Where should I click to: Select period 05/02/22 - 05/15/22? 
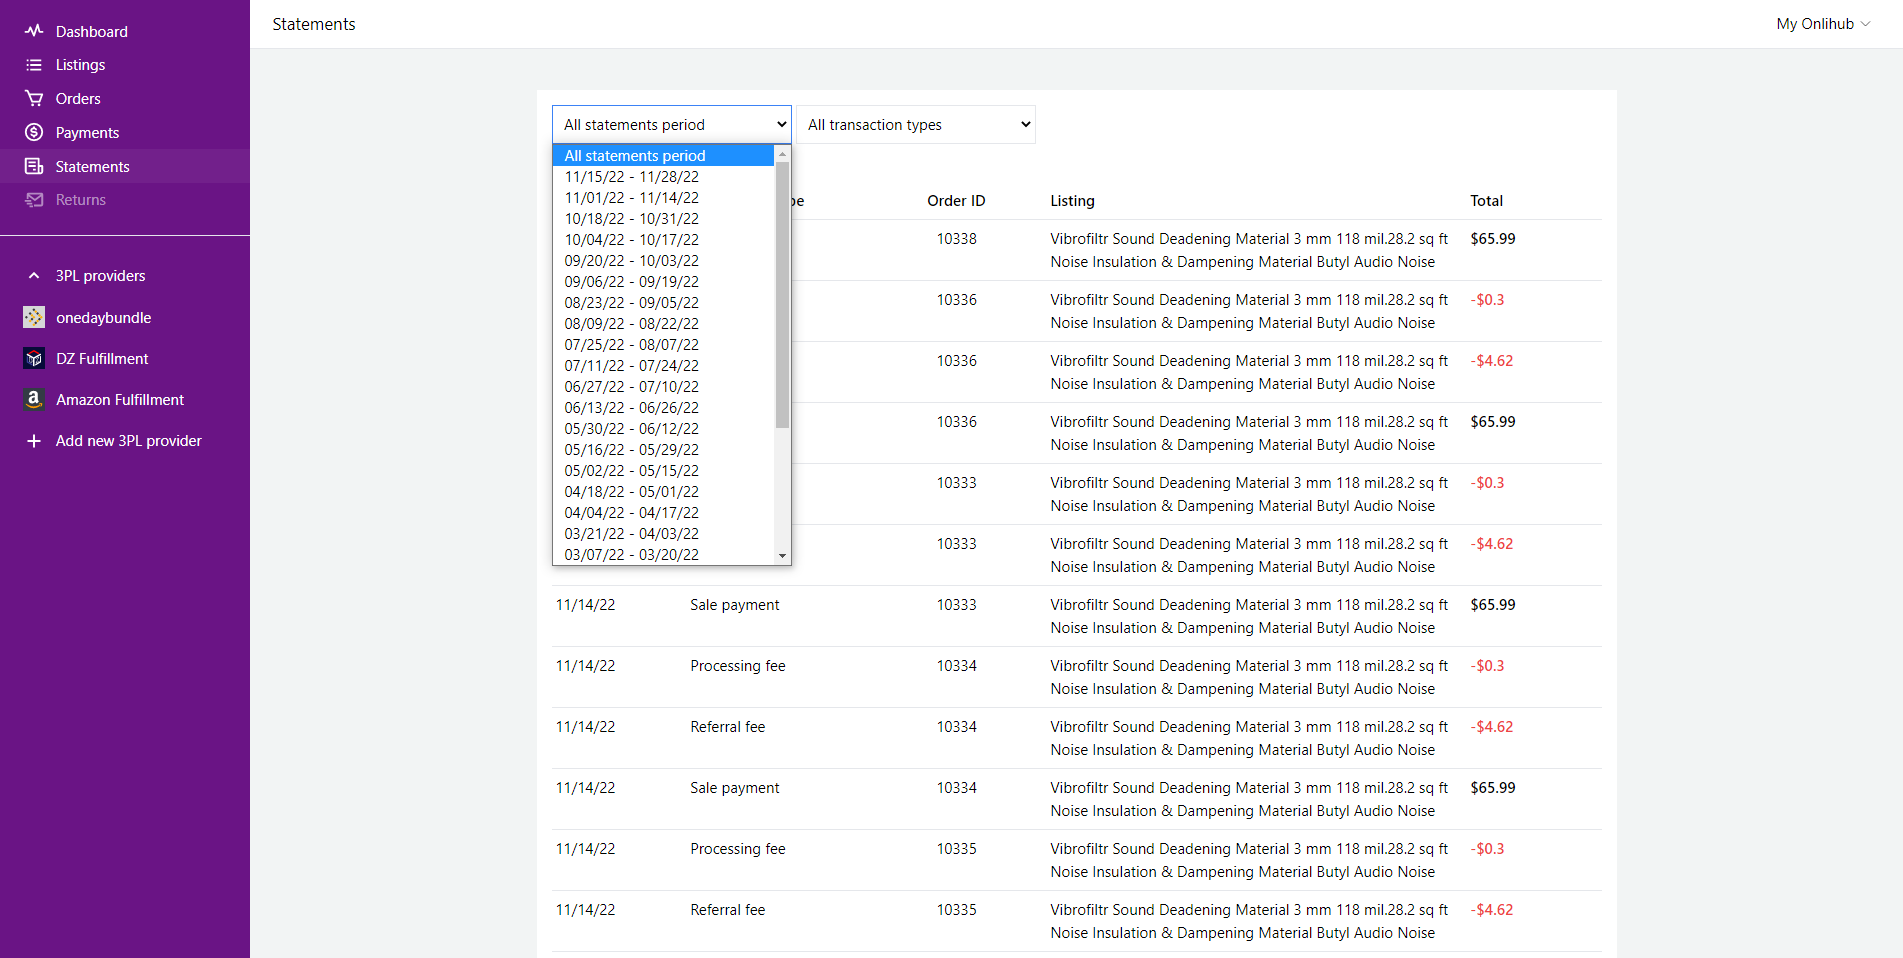click(663, 471)
